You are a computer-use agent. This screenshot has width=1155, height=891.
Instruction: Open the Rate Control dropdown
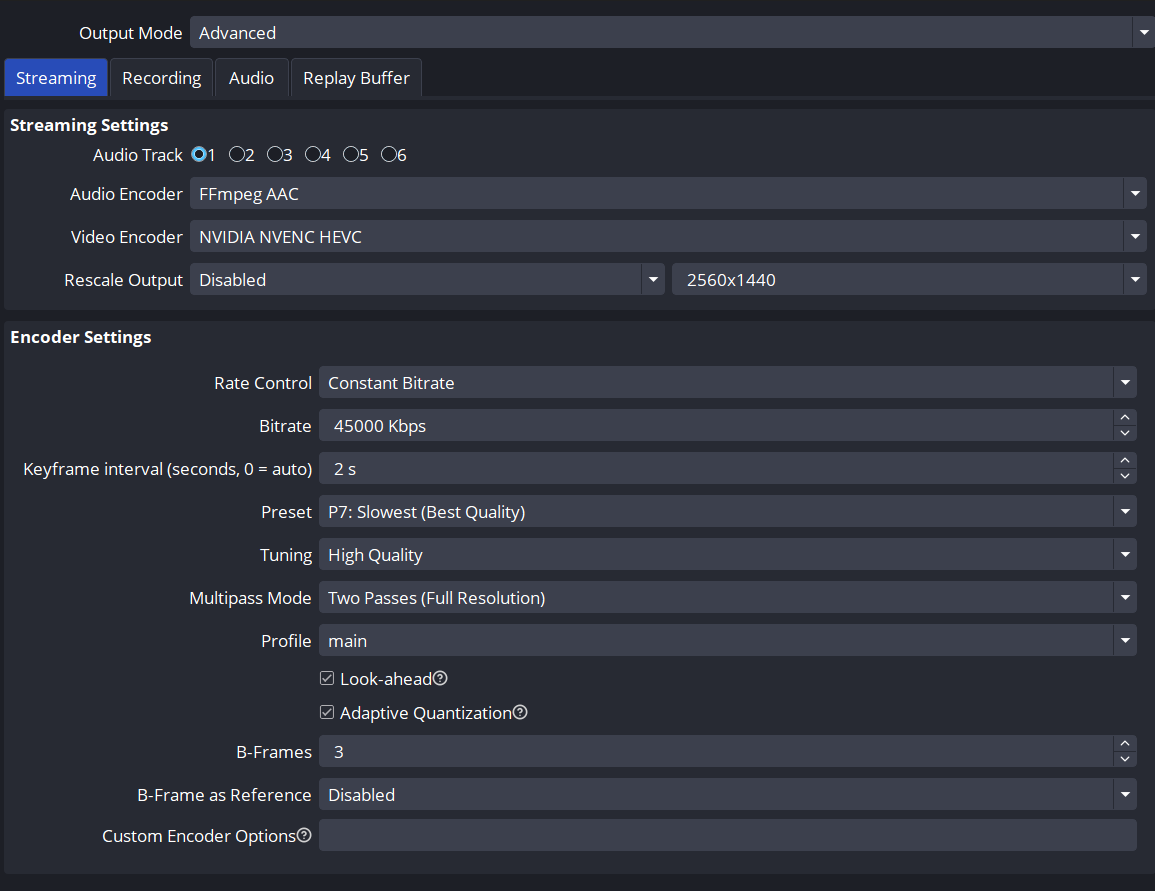click(1126, 383)
